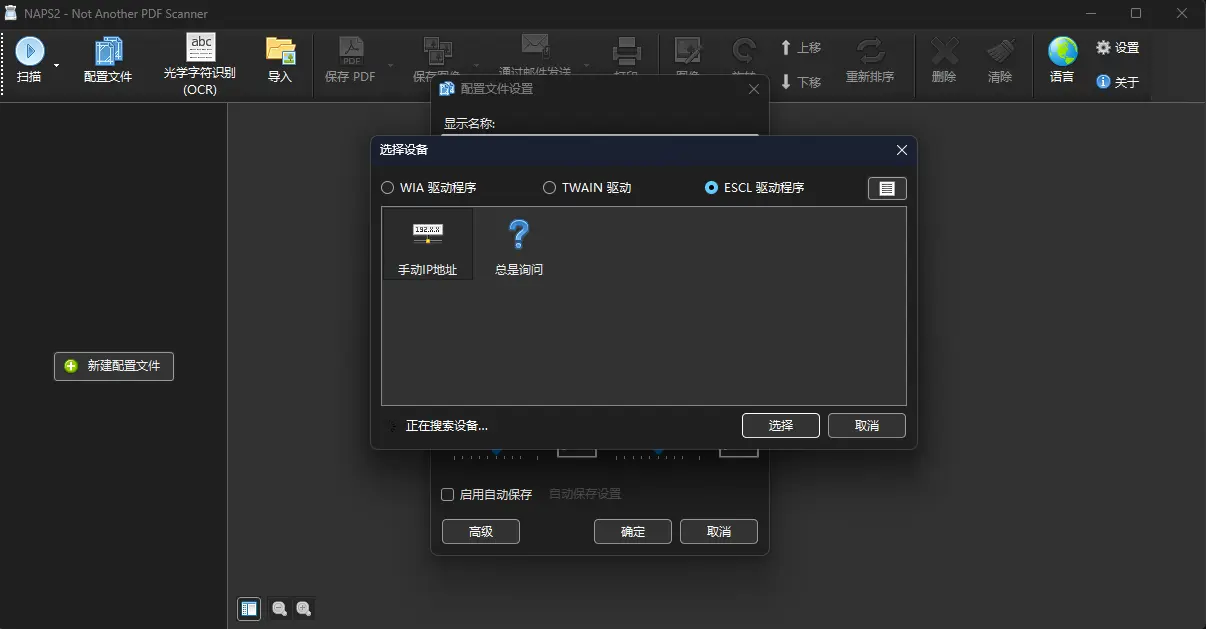This screenshot has width=1206, height=629.
Task: Open 设置 with the gear icon
Action: pos(1118,48)
